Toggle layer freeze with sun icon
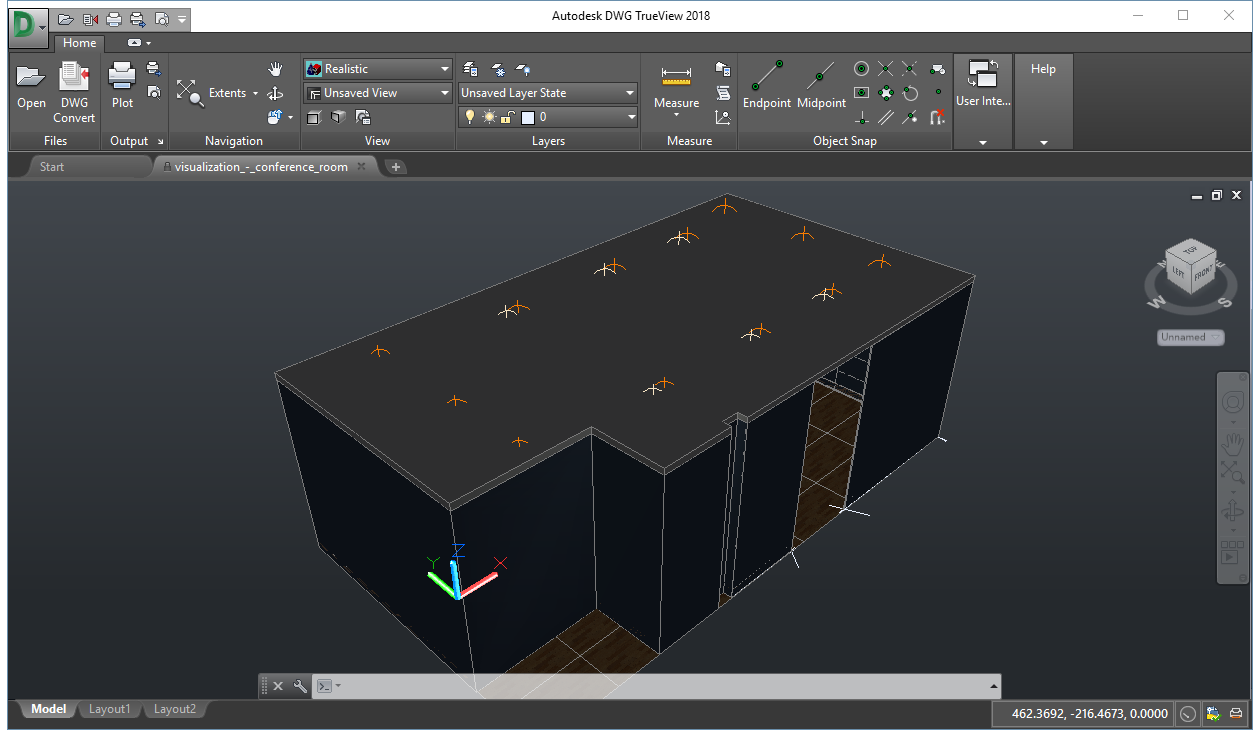 487,116
